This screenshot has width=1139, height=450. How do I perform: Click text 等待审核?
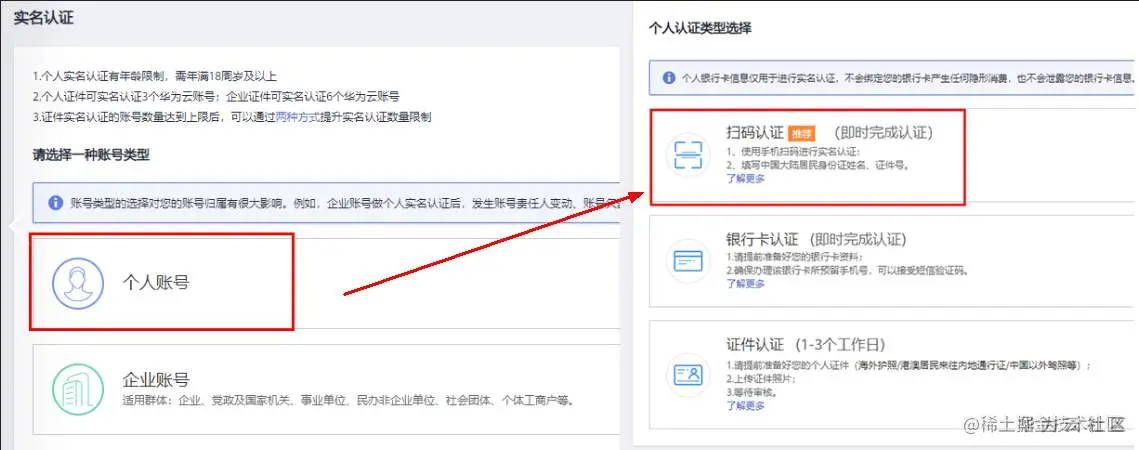(752, 393)
